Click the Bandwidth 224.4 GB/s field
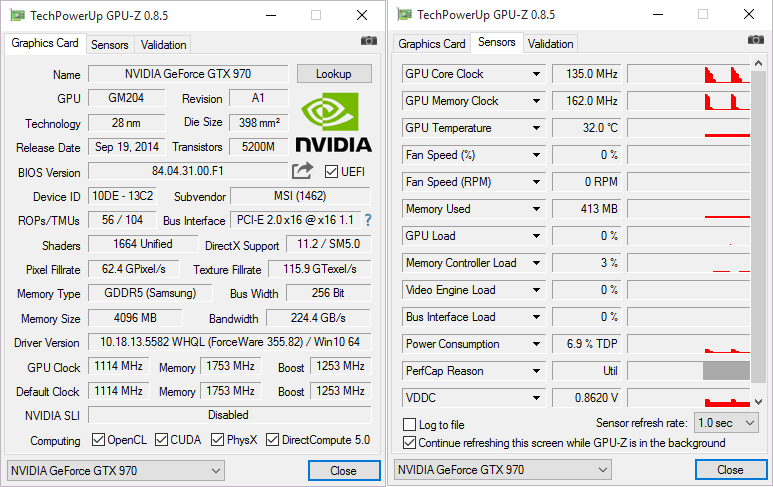This screenshot has width=773, height=487. tap(318, 318)
